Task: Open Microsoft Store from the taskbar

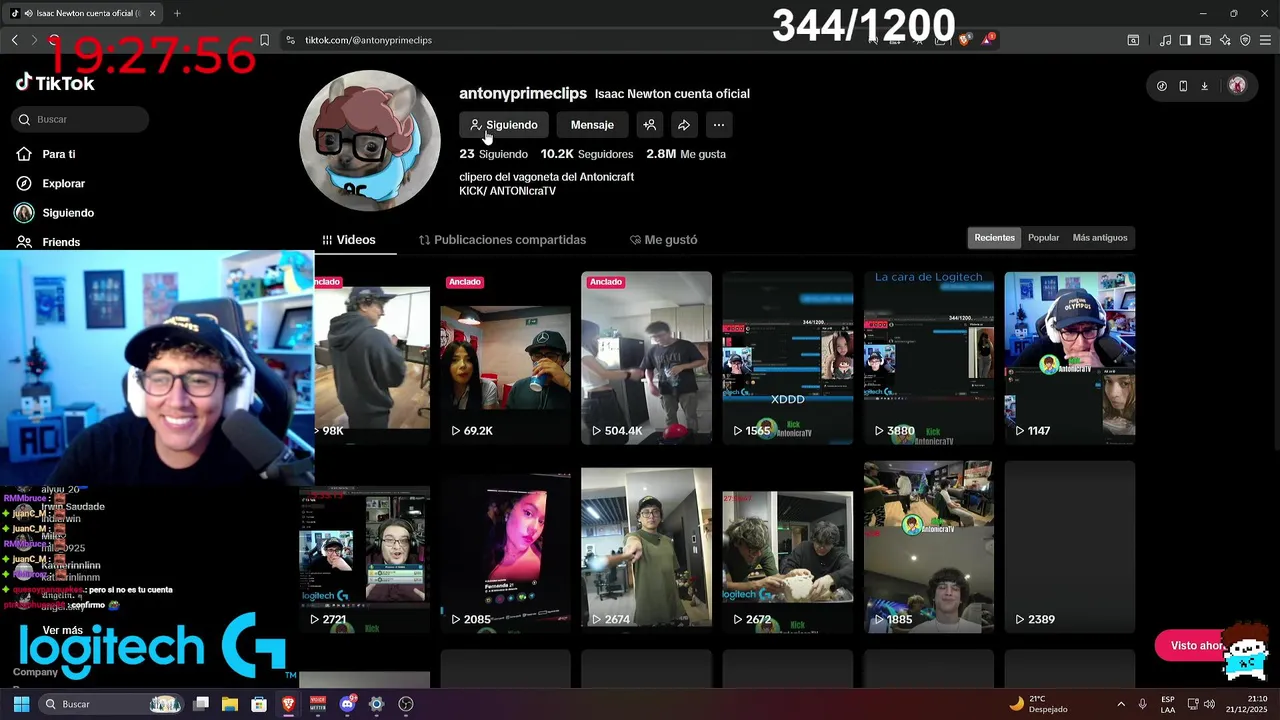Action: click(x=259, y=704)
